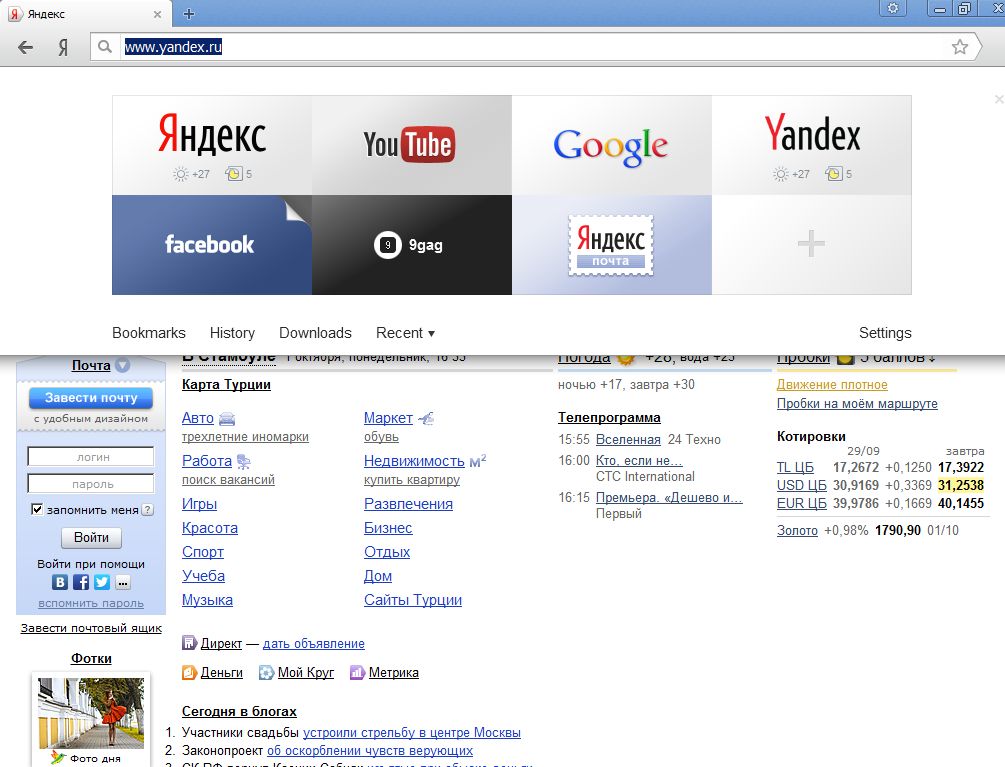Focus the логин input field
This screenshot has width=1005, height=767.
point(90,457)
